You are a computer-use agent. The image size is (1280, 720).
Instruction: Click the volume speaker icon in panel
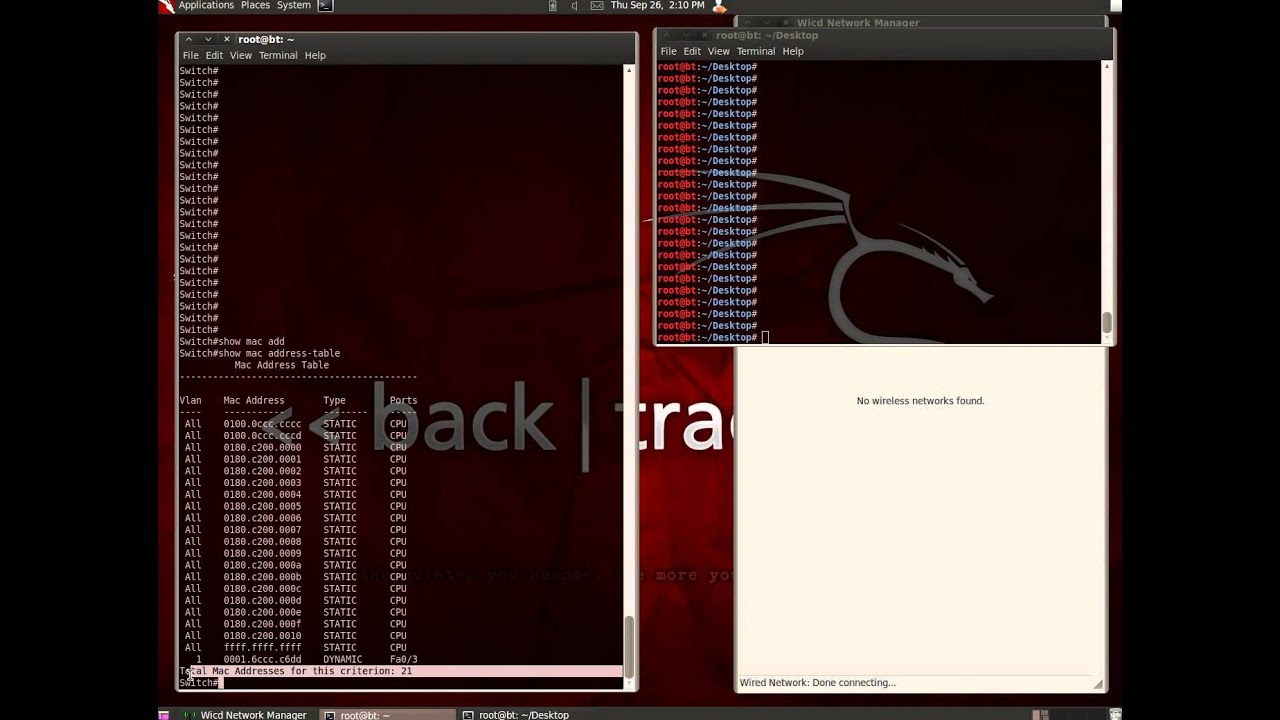(574, 6)
